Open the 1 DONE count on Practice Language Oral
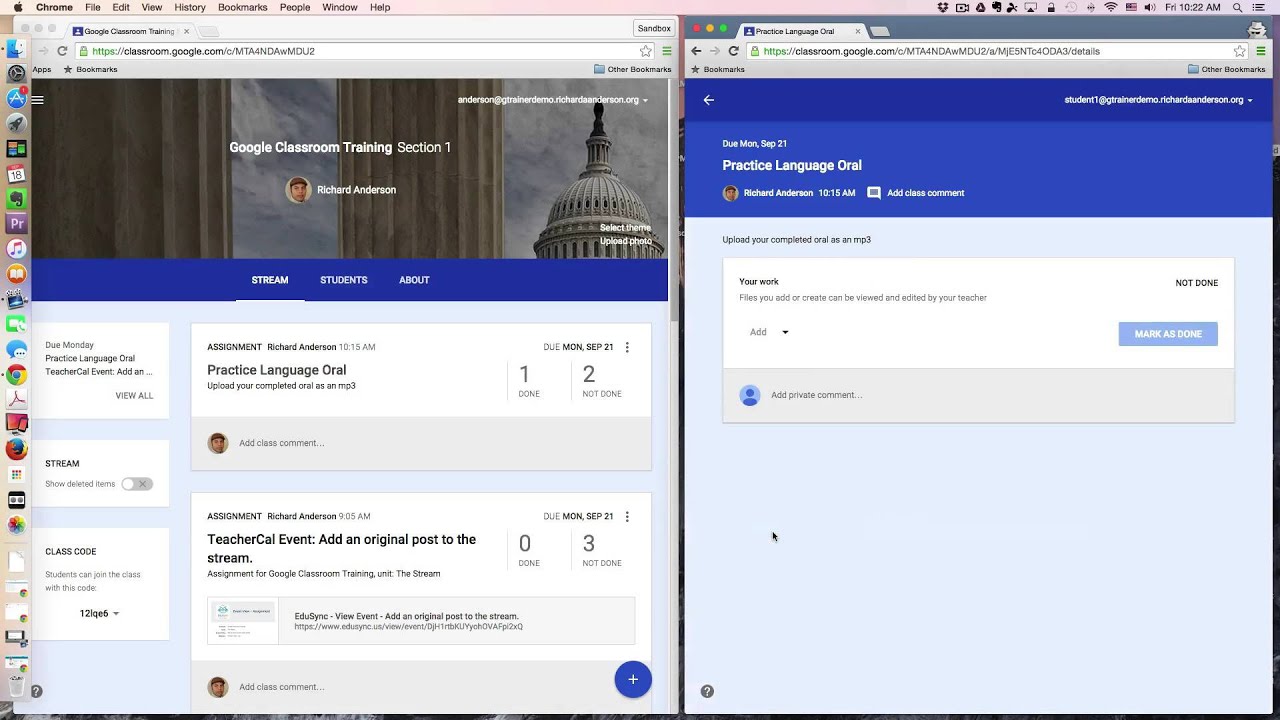Screen dimensions: 1280x720 (x=527, y=381)
